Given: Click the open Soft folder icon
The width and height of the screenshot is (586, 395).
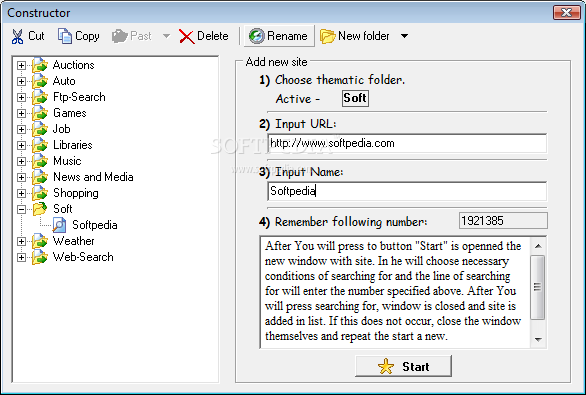Looking at the screenshot, I should tap(40, 209).
